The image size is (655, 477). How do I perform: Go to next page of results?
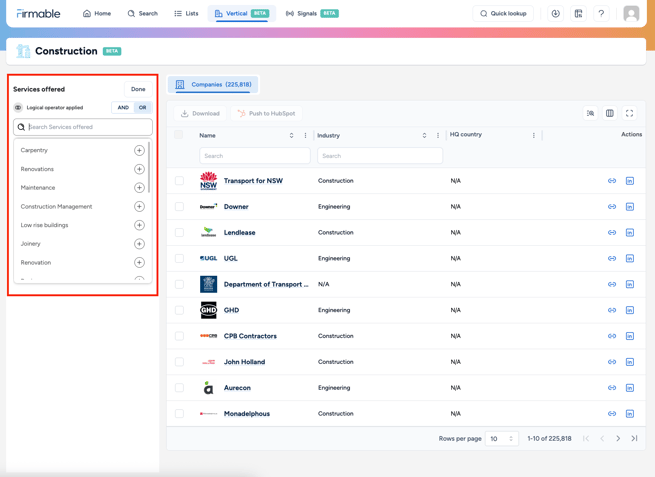coord(618,439)
